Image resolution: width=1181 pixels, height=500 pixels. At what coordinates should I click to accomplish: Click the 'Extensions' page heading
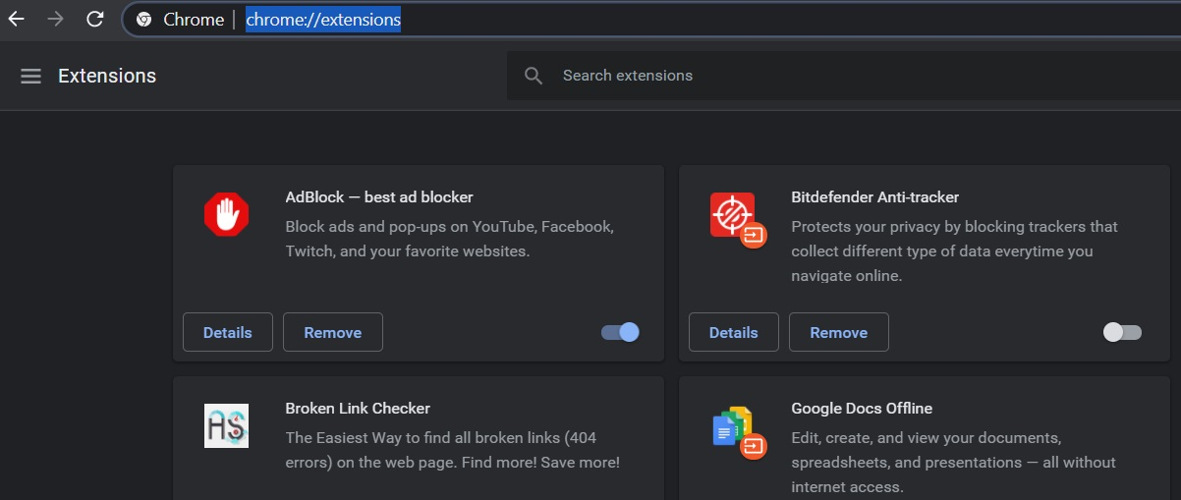pyautogui.click(x=107, y=76)
